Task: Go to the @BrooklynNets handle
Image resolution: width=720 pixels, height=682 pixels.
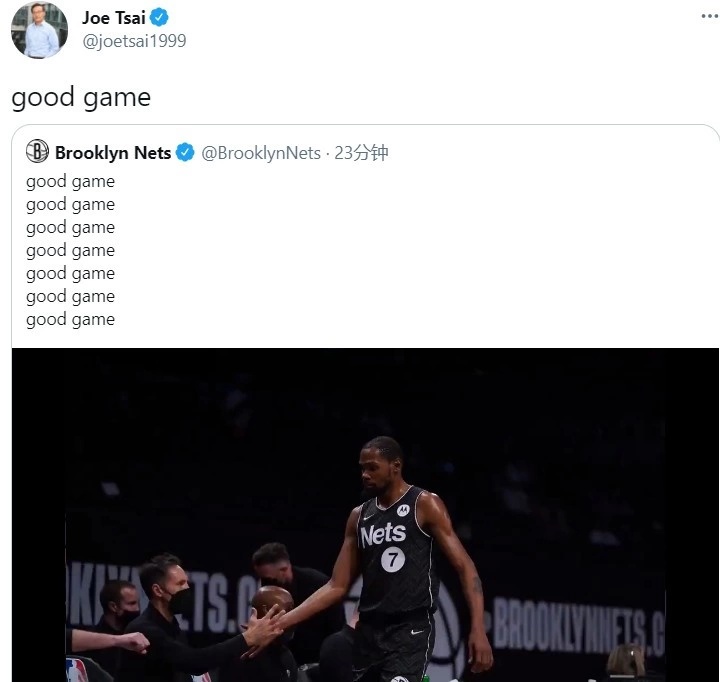Action: coord(261,153)
